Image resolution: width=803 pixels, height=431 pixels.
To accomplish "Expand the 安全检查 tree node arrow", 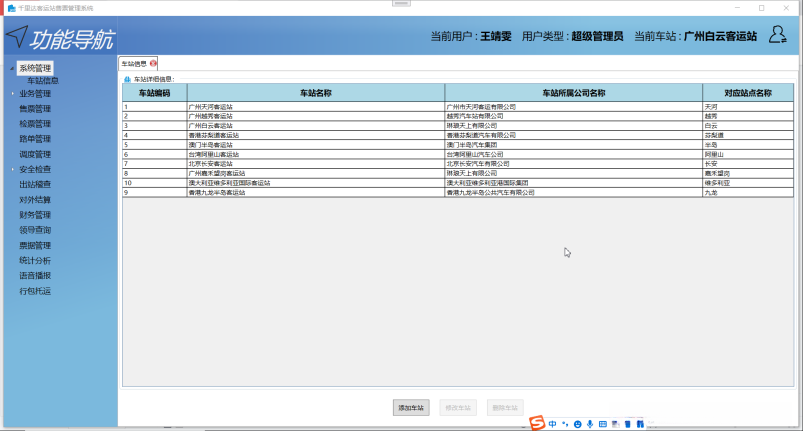I will pos(12,169).
